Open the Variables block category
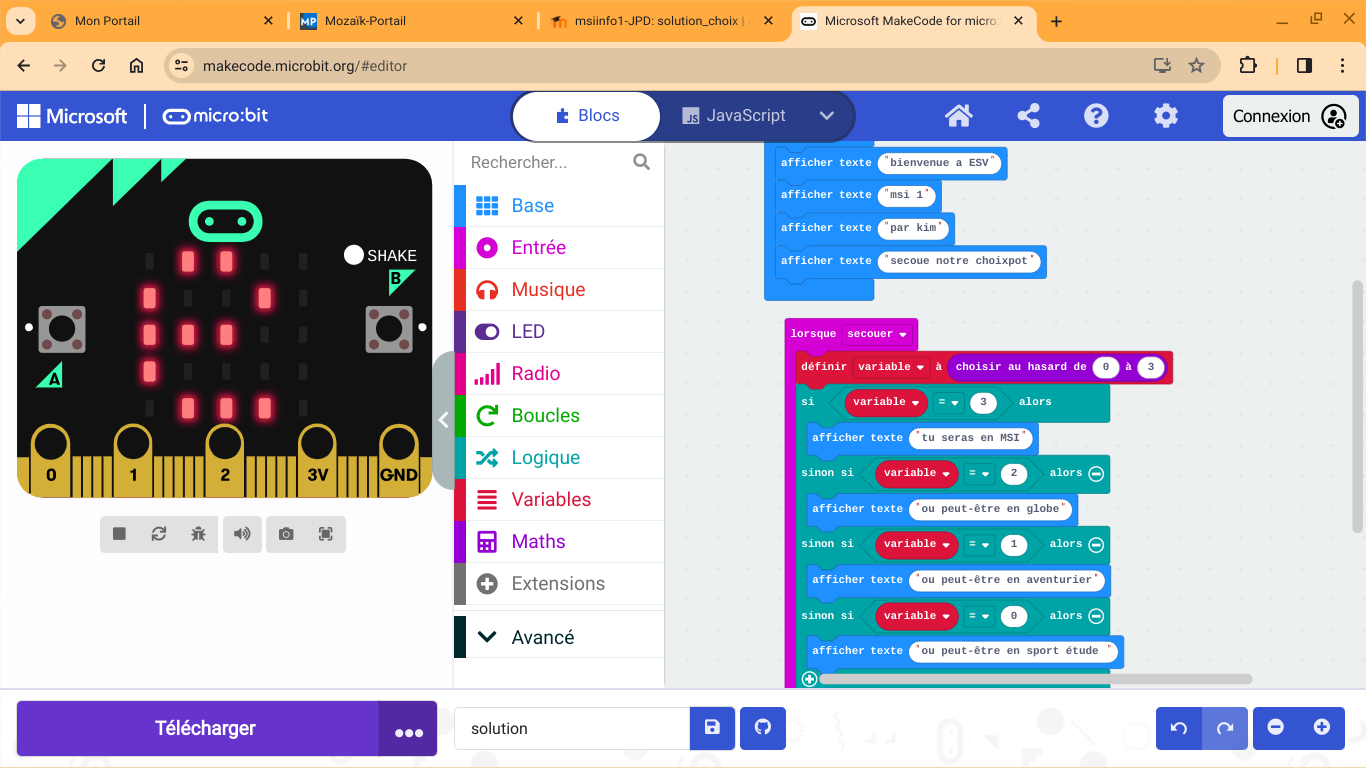This screenshot has height=768, width=1366. [x=559, y=499]
